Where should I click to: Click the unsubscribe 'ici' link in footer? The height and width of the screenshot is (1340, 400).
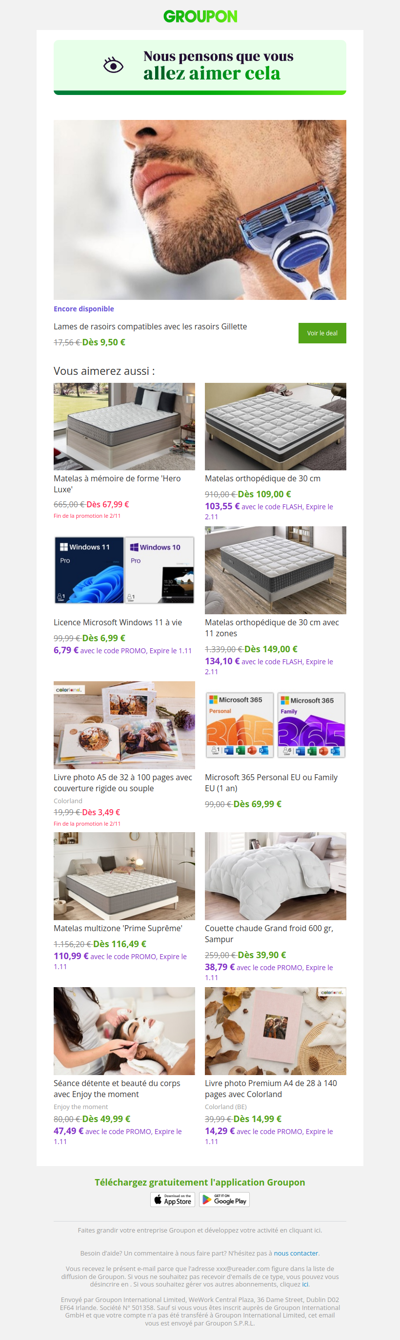(306, 1283)
